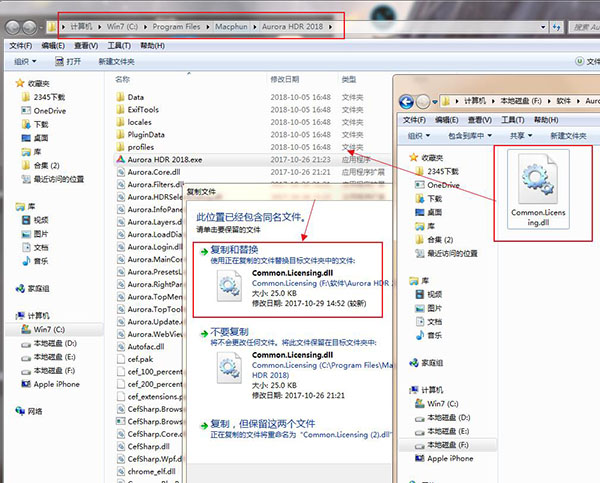Open 查看(V) menu in left window
Screen dimensions: 600x483
click(x=86, y=46)
